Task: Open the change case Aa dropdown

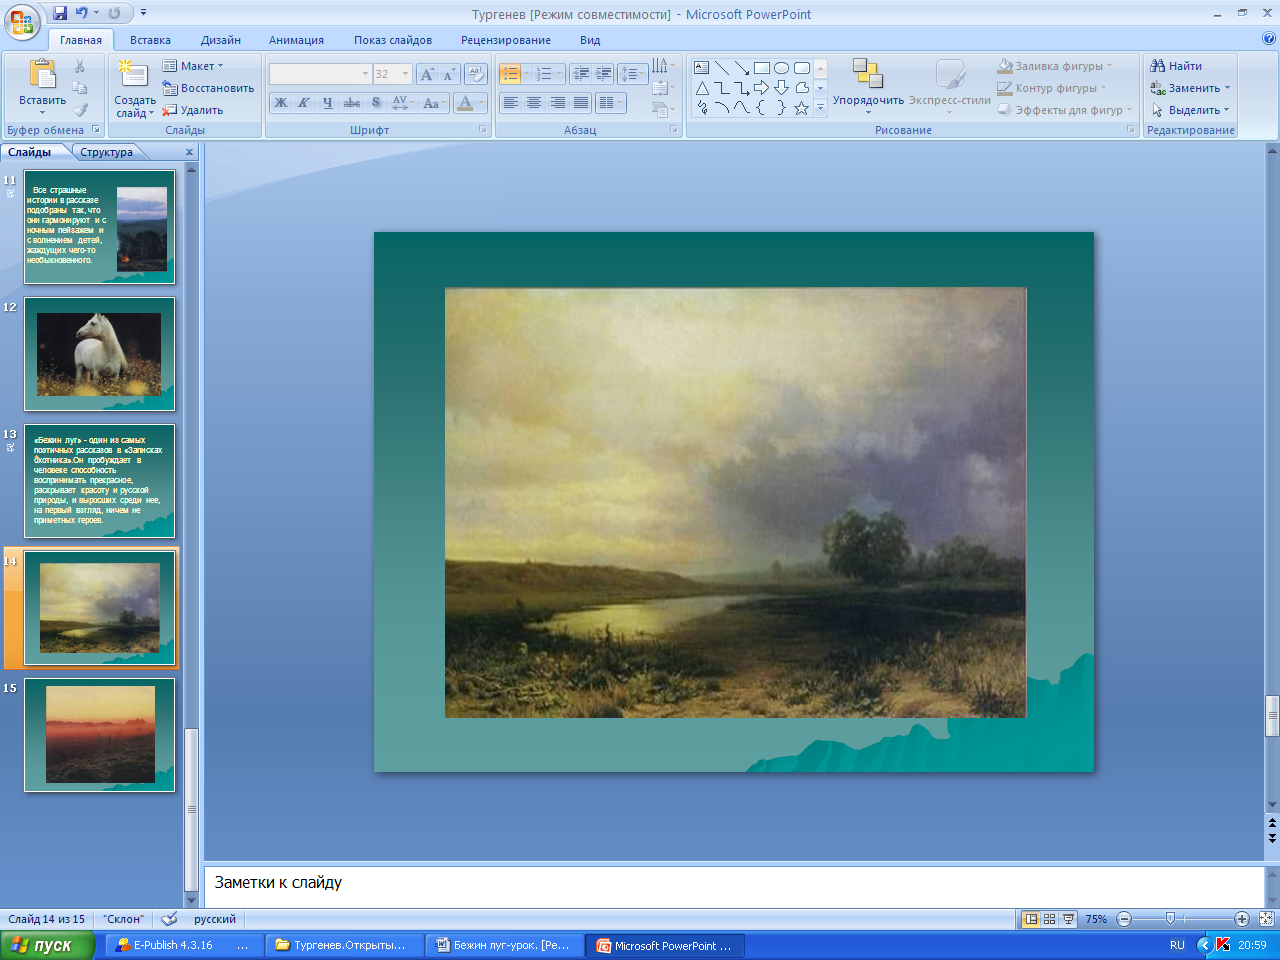Action: (433, 102)
